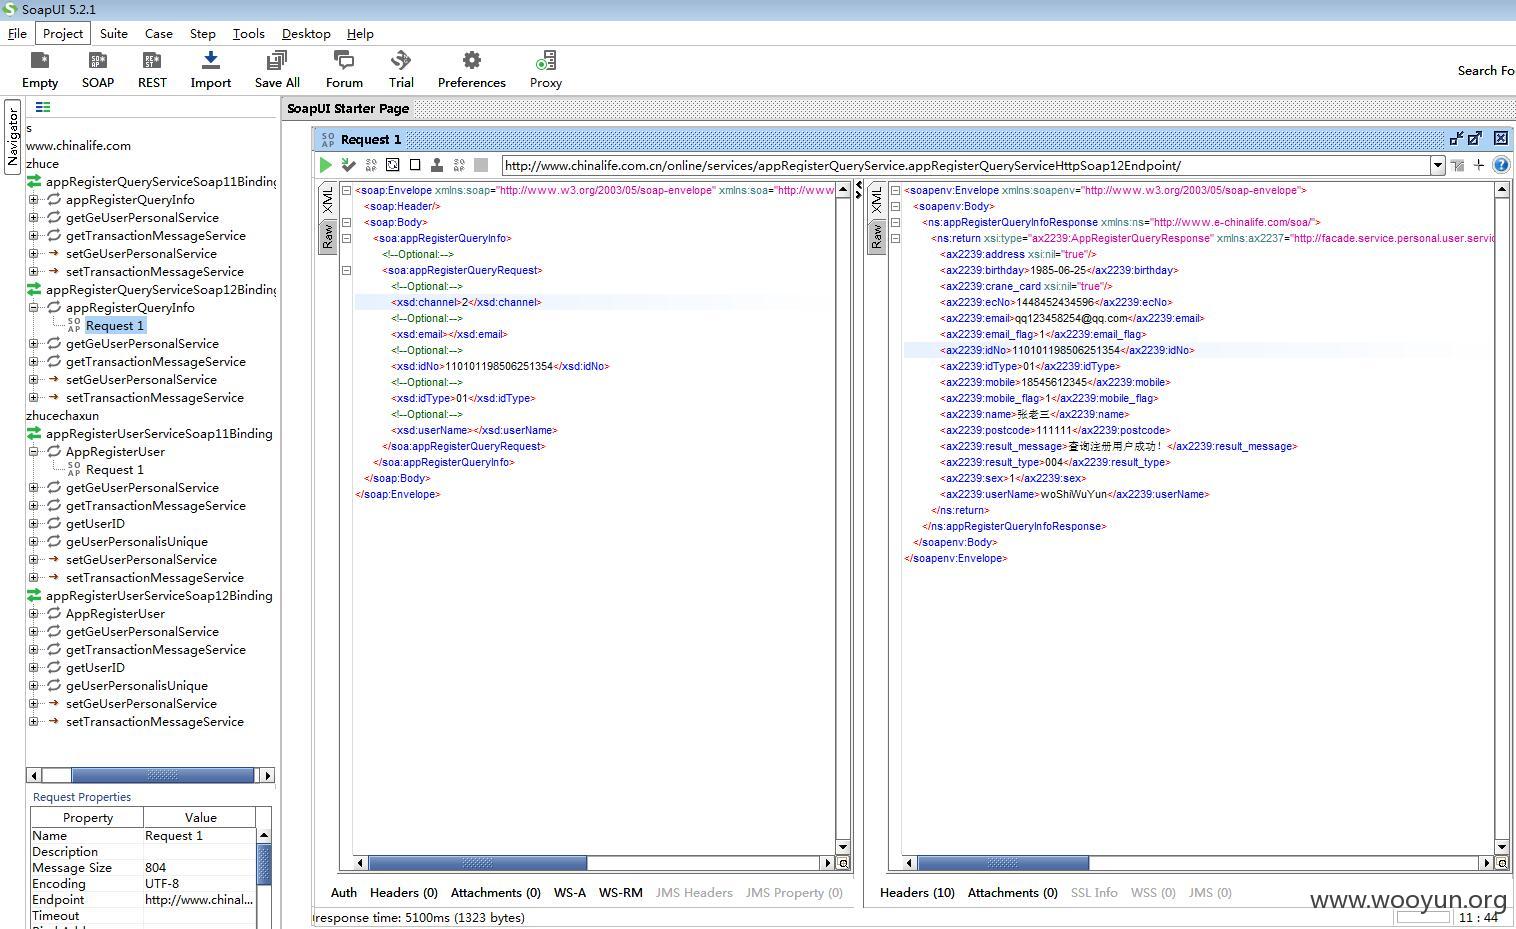
Task: Open response Headers (10) tab
Action: pos(917,893)
